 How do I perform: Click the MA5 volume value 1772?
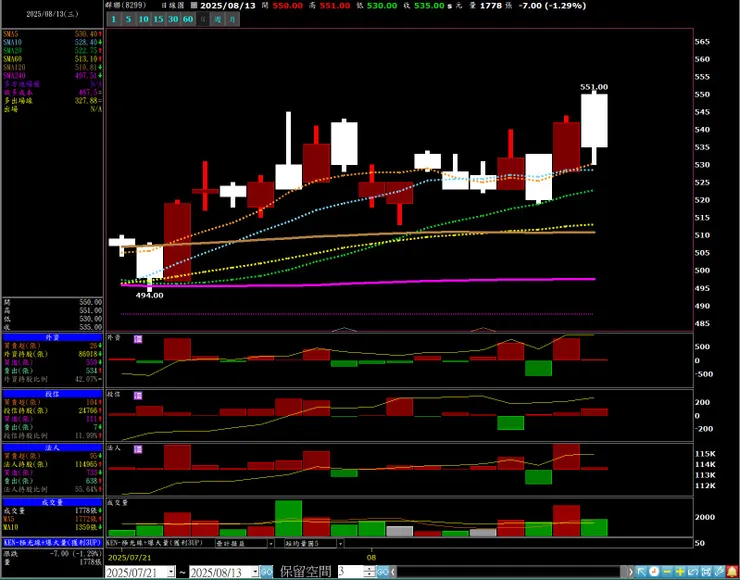[85, 519]
